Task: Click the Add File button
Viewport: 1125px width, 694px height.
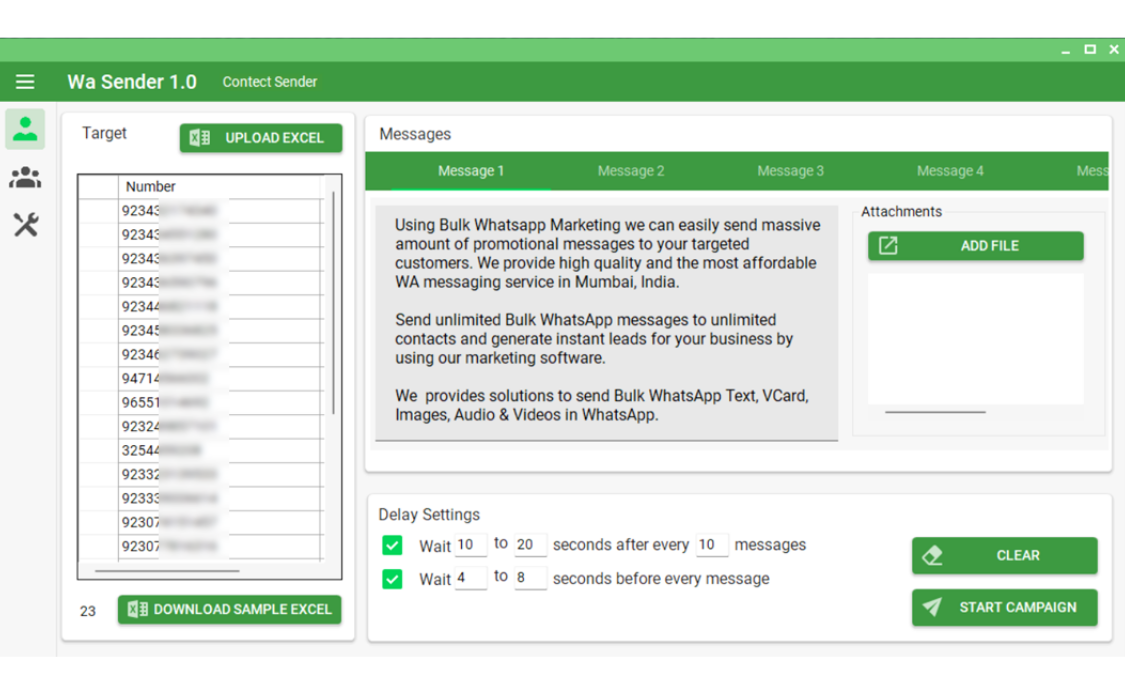Action: pyautogui.click(x=976, y=245)
